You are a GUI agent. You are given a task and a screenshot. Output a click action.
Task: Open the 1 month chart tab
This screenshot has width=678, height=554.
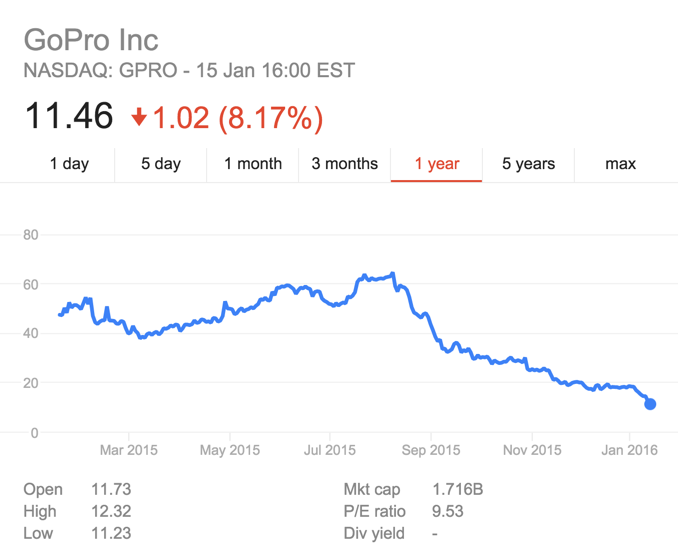[253, 164]
